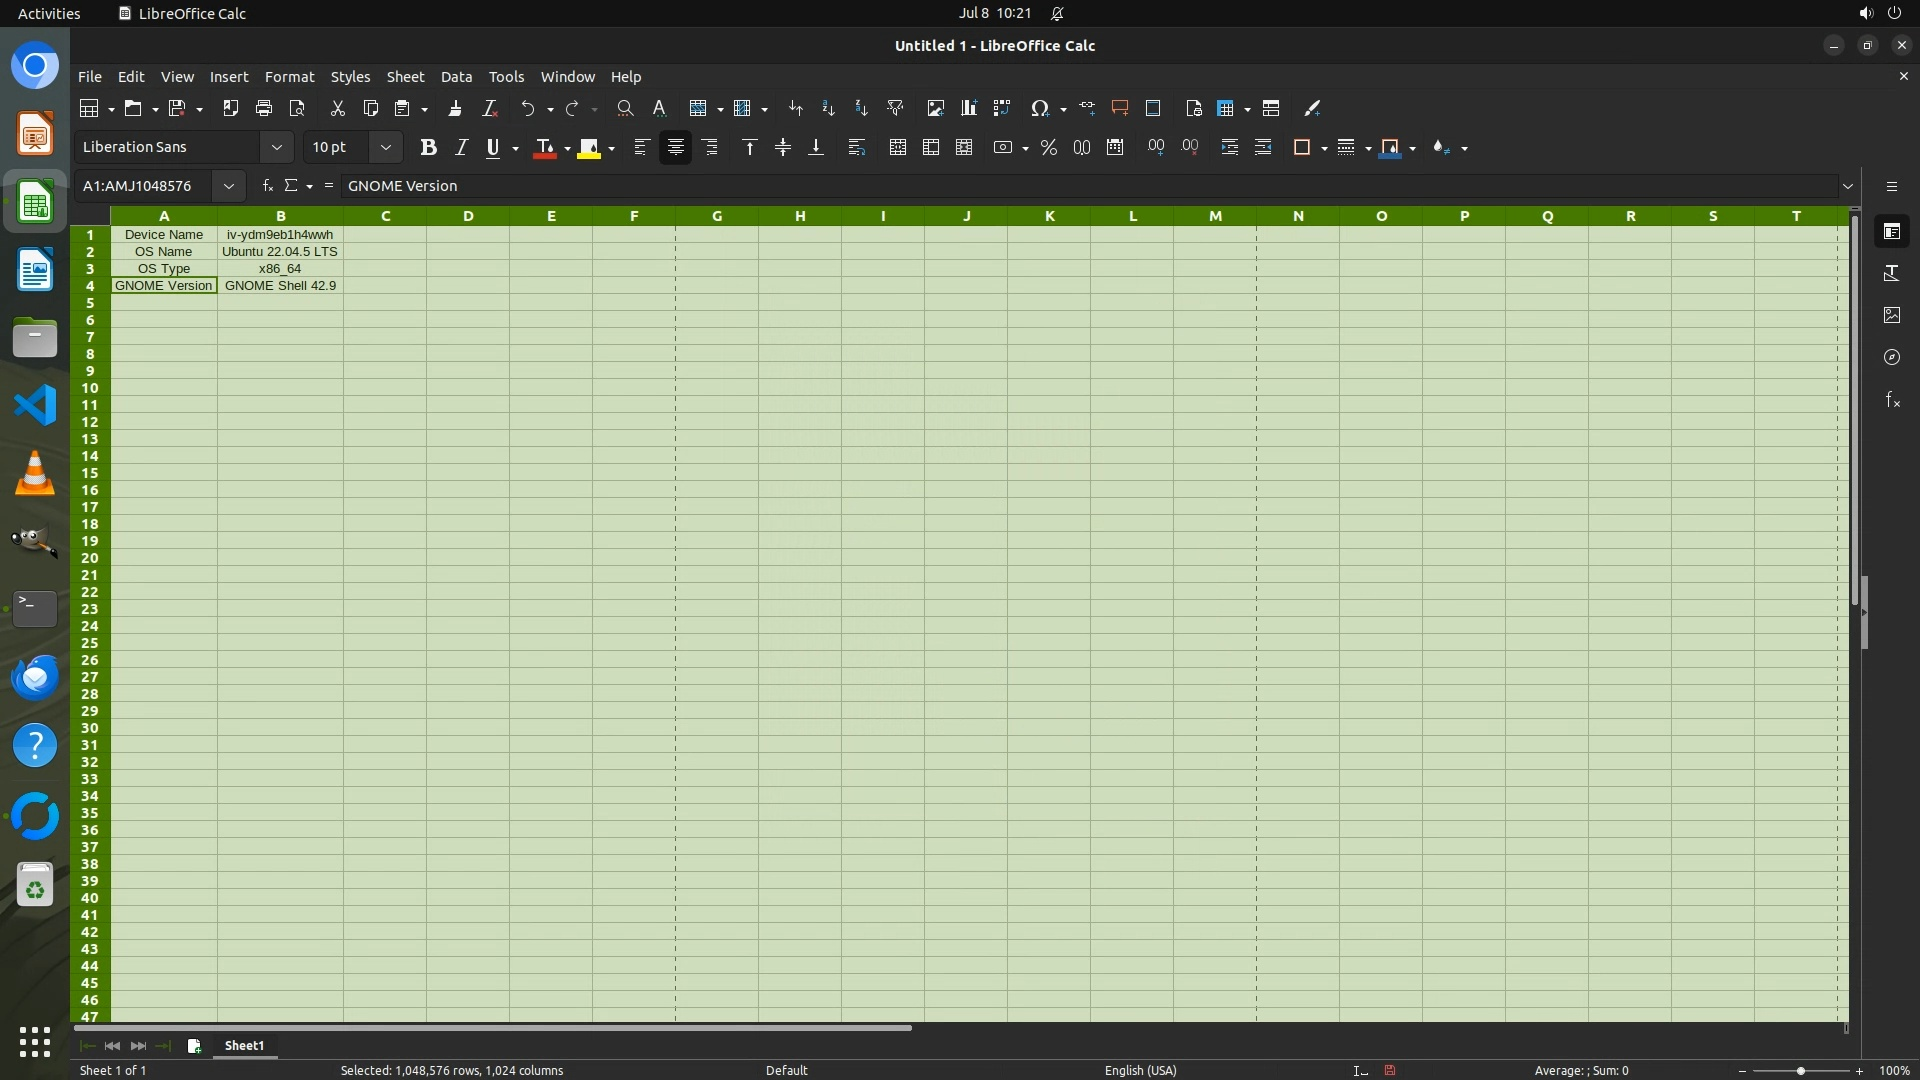Screen dimensions: 1920x1080
Task: Click Insert Special Character omega icon
Action: coord(1039,108)
